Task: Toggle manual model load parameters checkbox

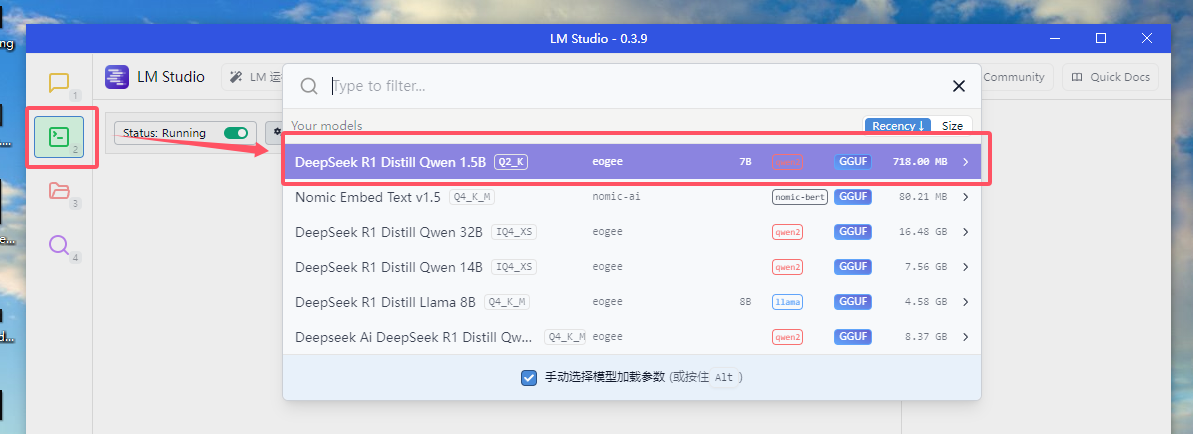Action: pos(529,377)
